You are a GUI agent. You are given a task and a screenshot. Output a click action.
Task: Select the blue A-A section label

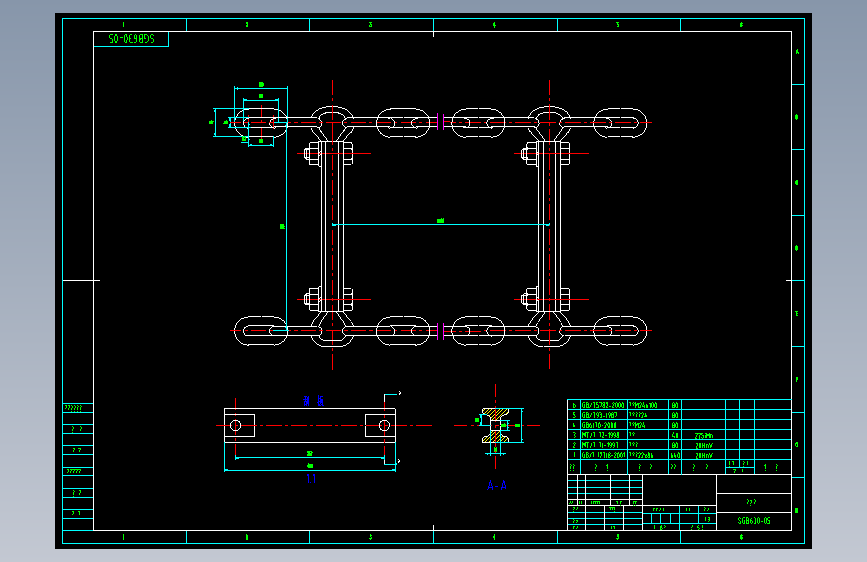pos(497,486)
